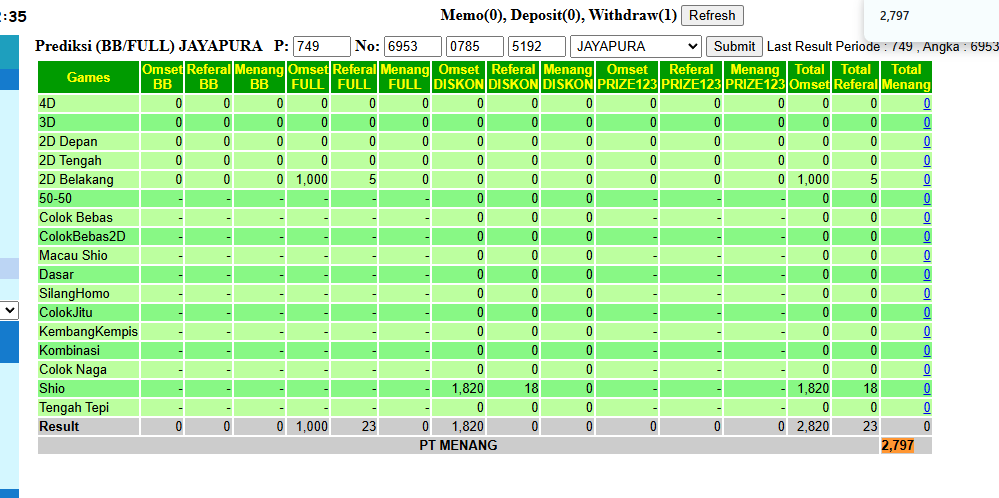Click the period input field showing 749
Image resolution: width=999 pixels, height=498 pixels.
point(321,46)
